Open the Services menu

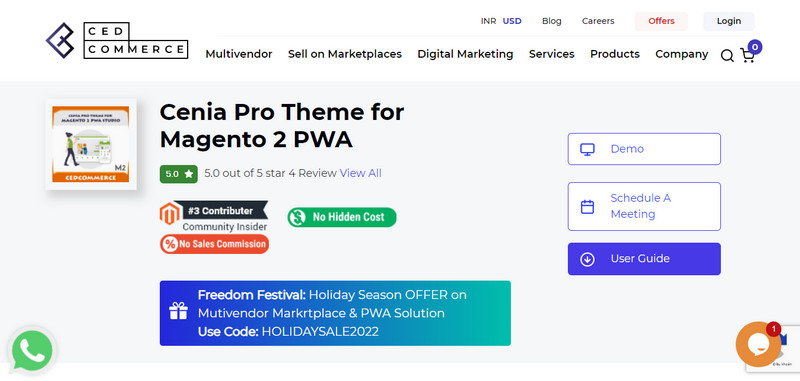point(552,54)
